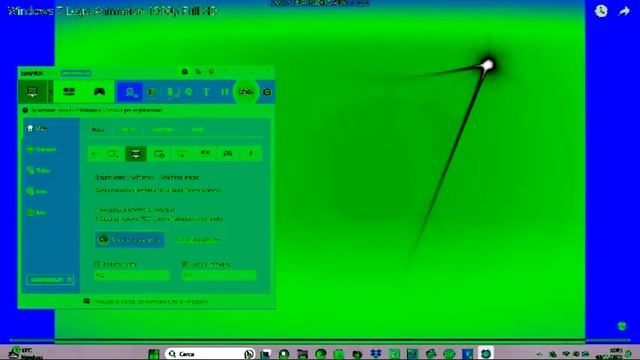Click the Cerca taskbar search box
640x360 pixels.
210,353
